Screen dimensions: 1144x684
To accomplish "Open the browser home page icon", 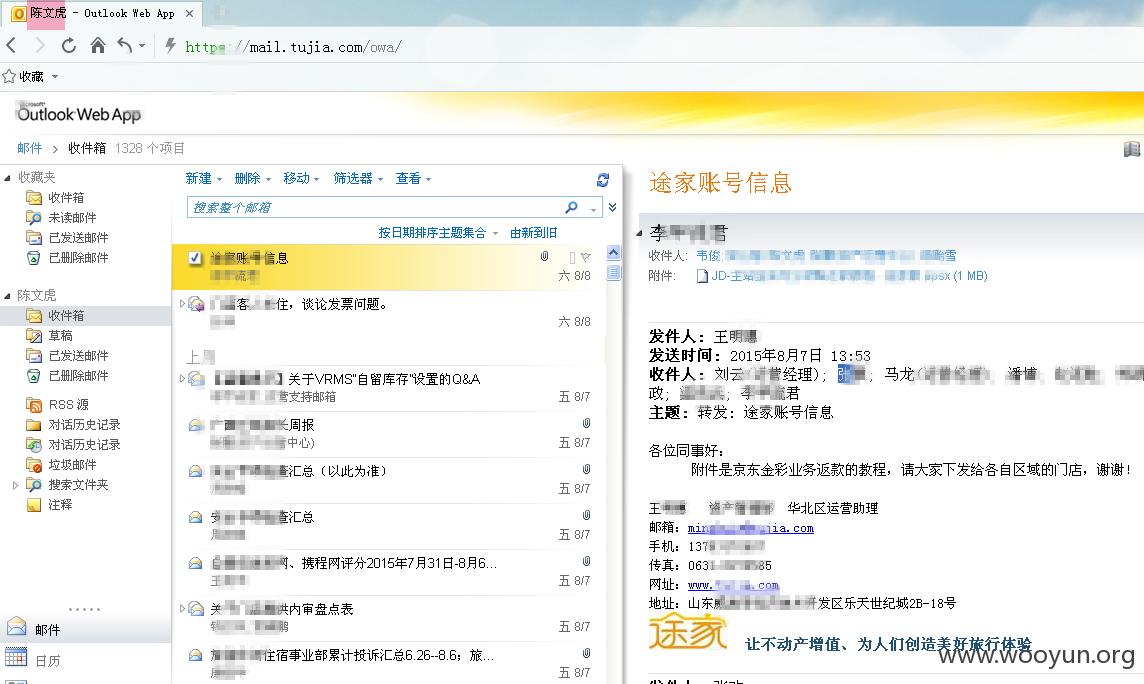I will click(97, 46).
